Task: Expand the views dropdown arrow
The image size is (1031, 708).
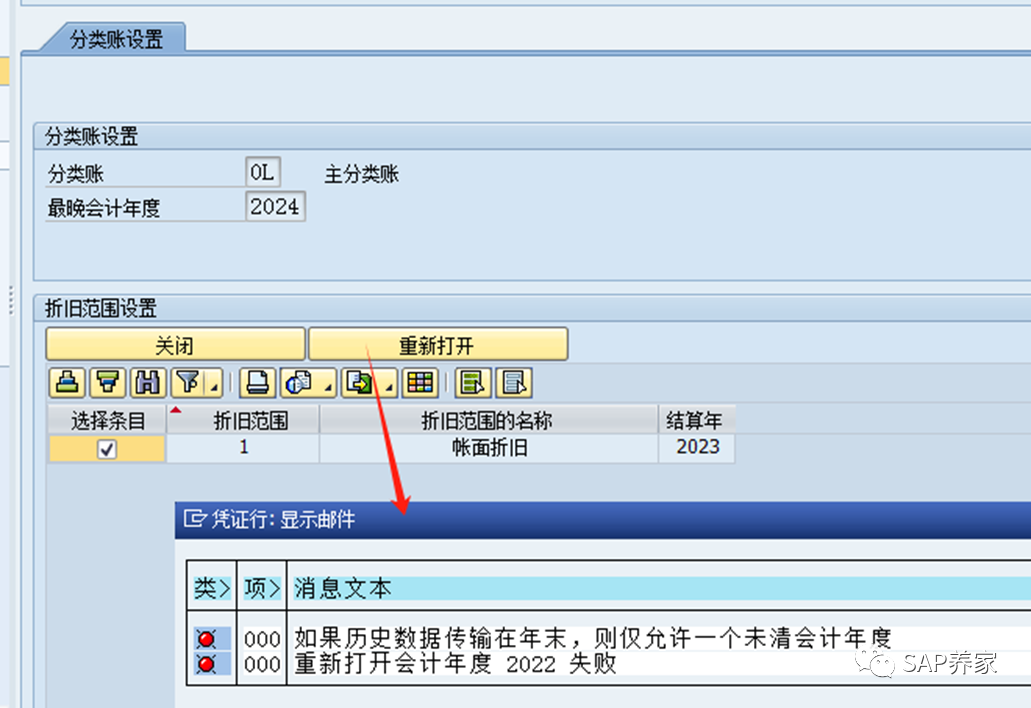Action: (327, 383)
